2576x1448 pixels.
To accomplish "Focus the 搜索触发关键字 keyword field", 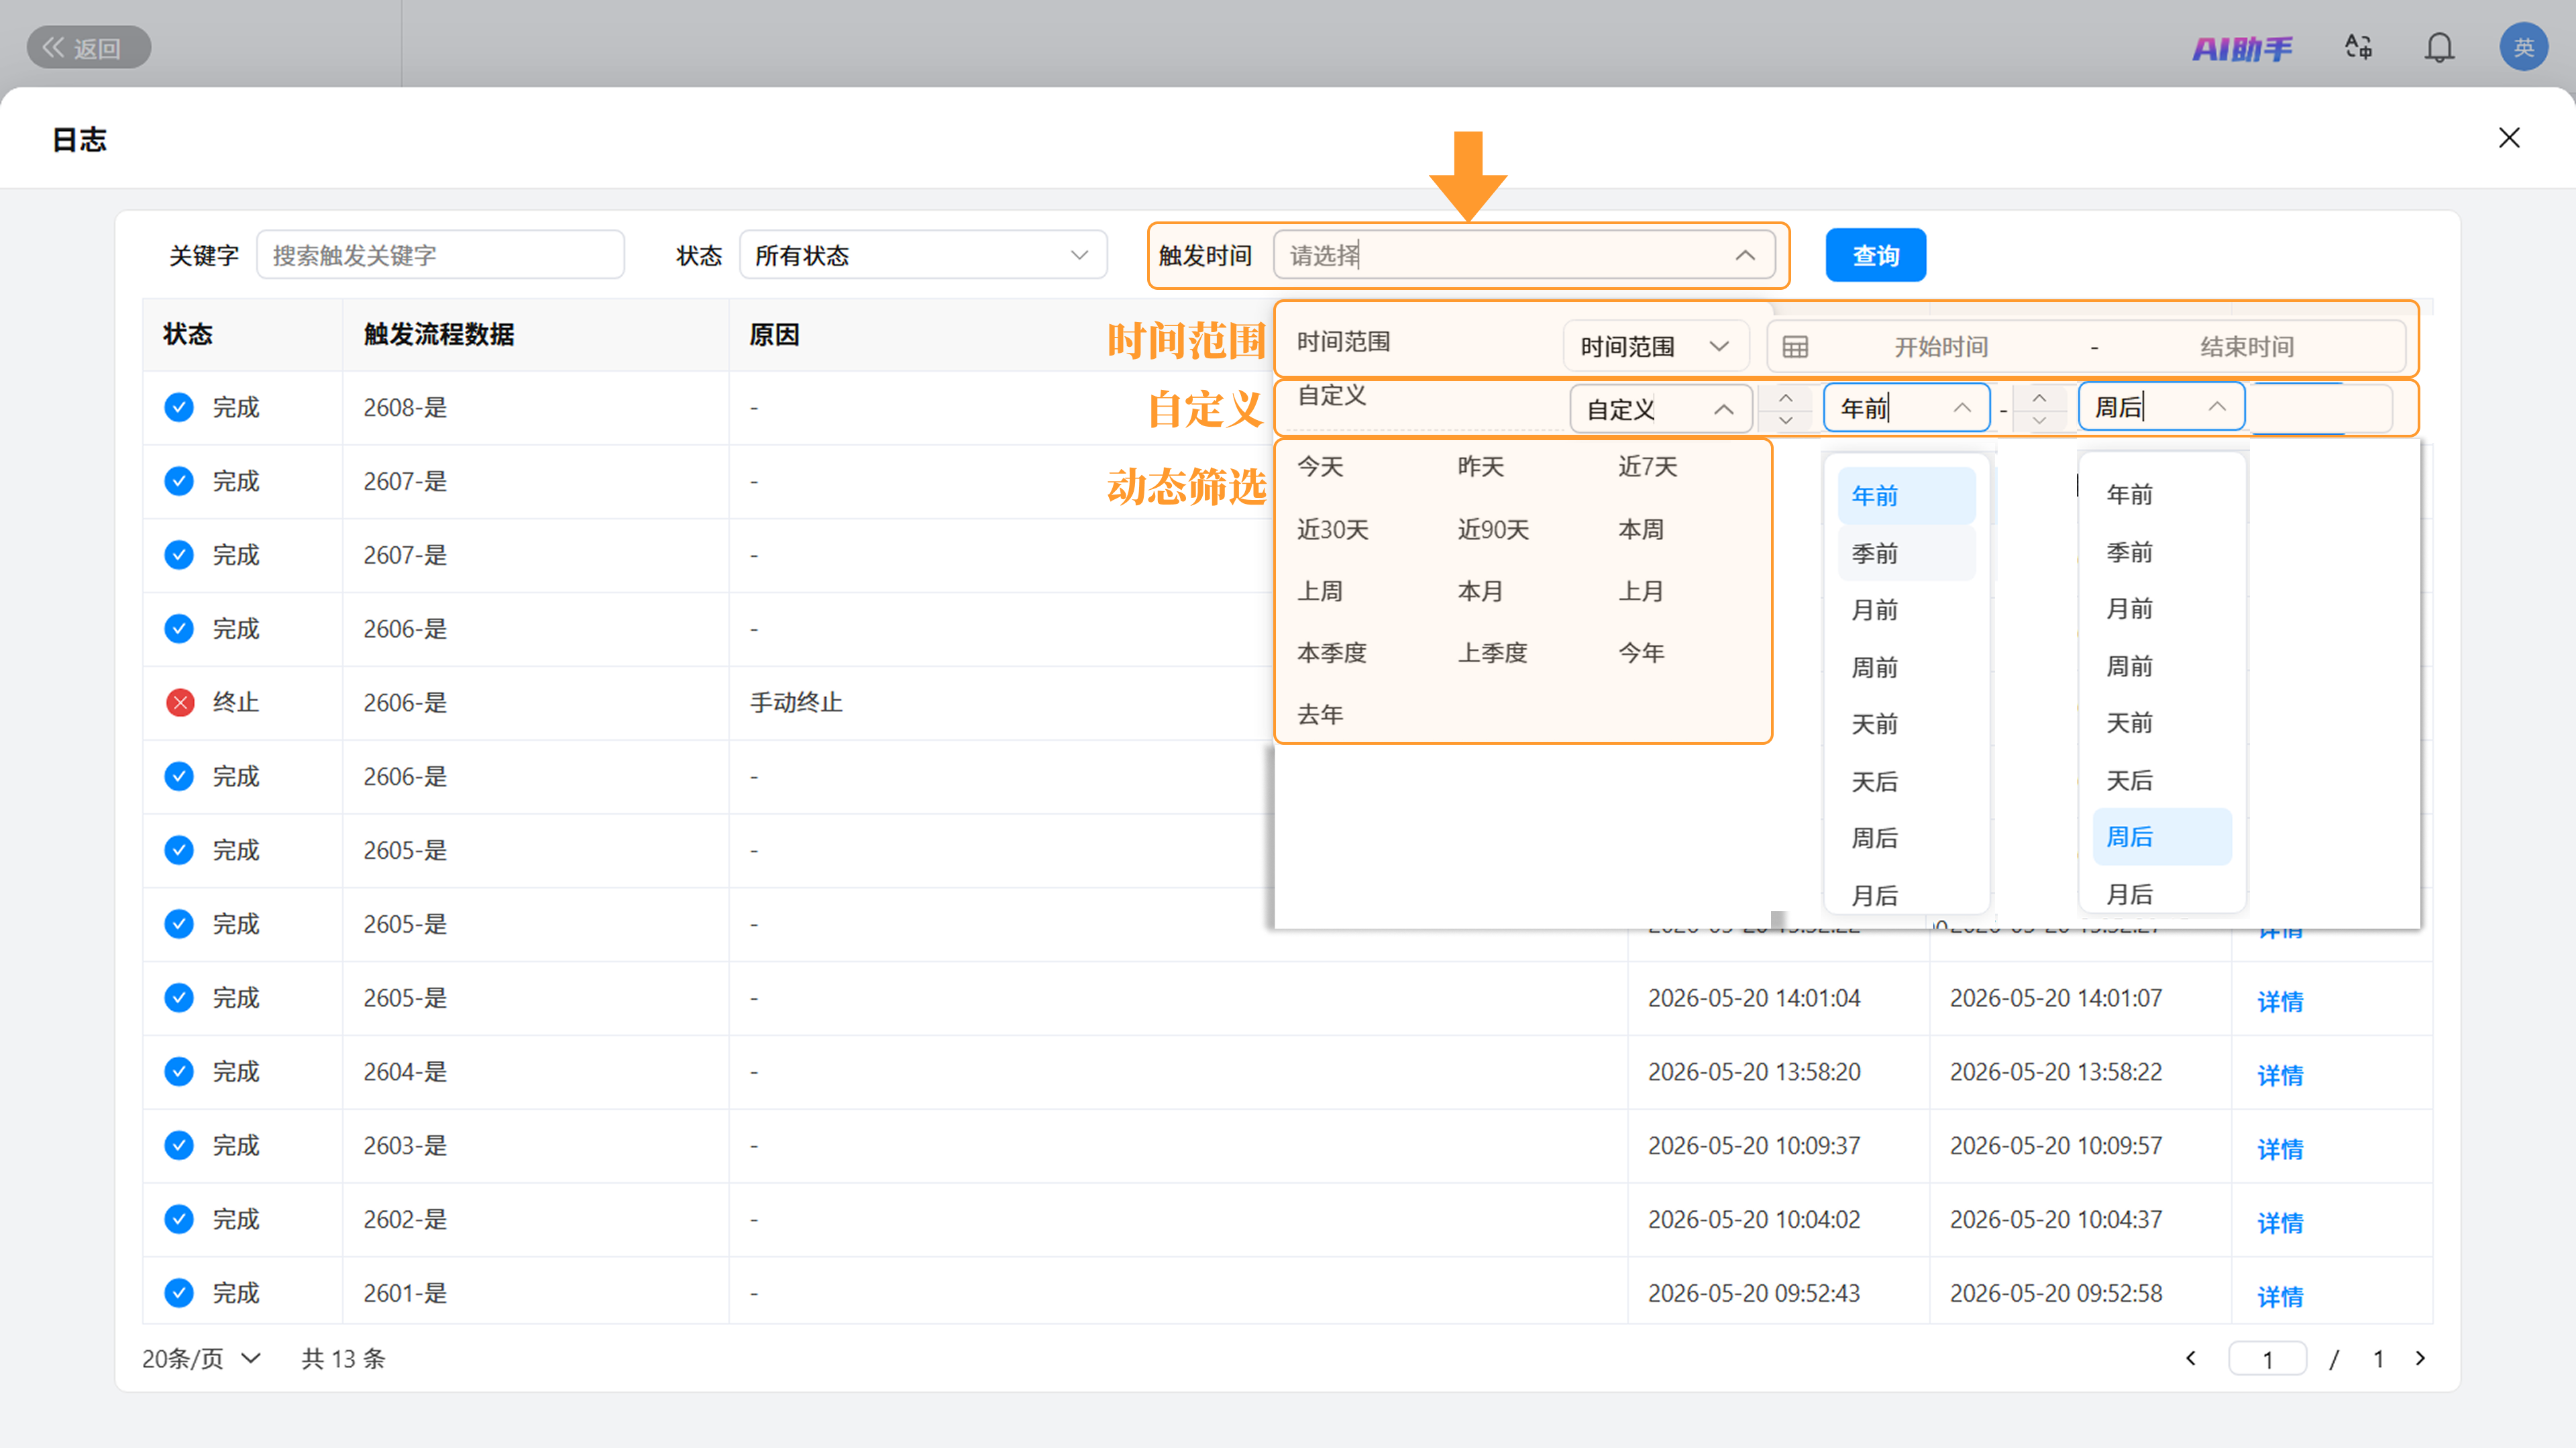I will point(440,255).
